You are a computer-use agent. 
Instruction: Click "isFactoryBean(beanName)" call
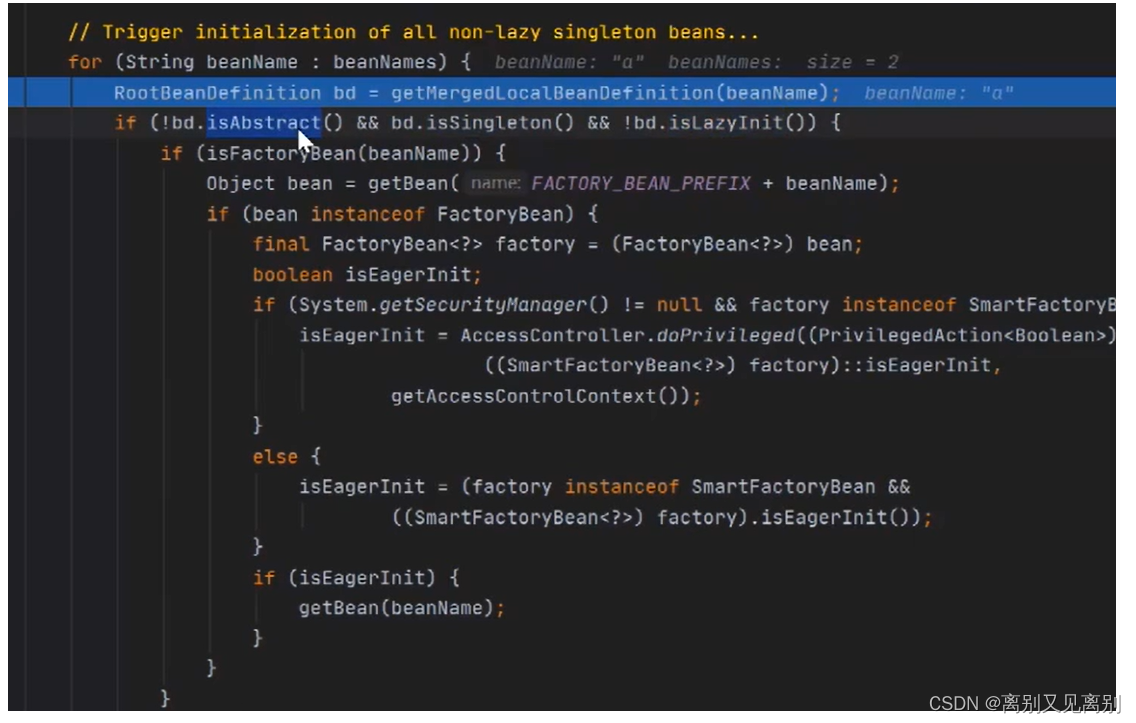tap(338, 154)
